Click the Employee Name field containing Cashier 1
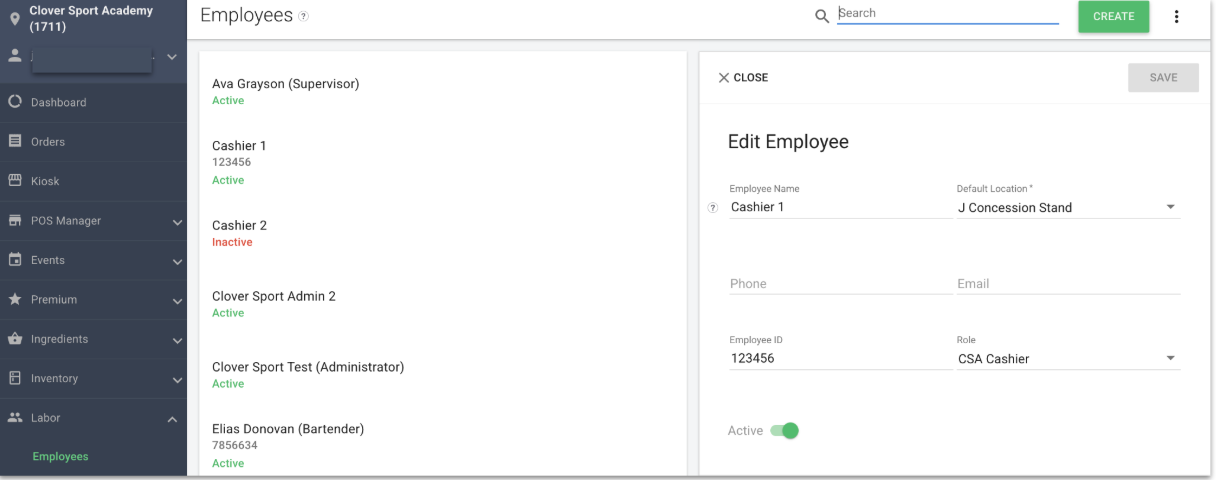This screenshot has width=1216, height=480. (x=841, y=207)
